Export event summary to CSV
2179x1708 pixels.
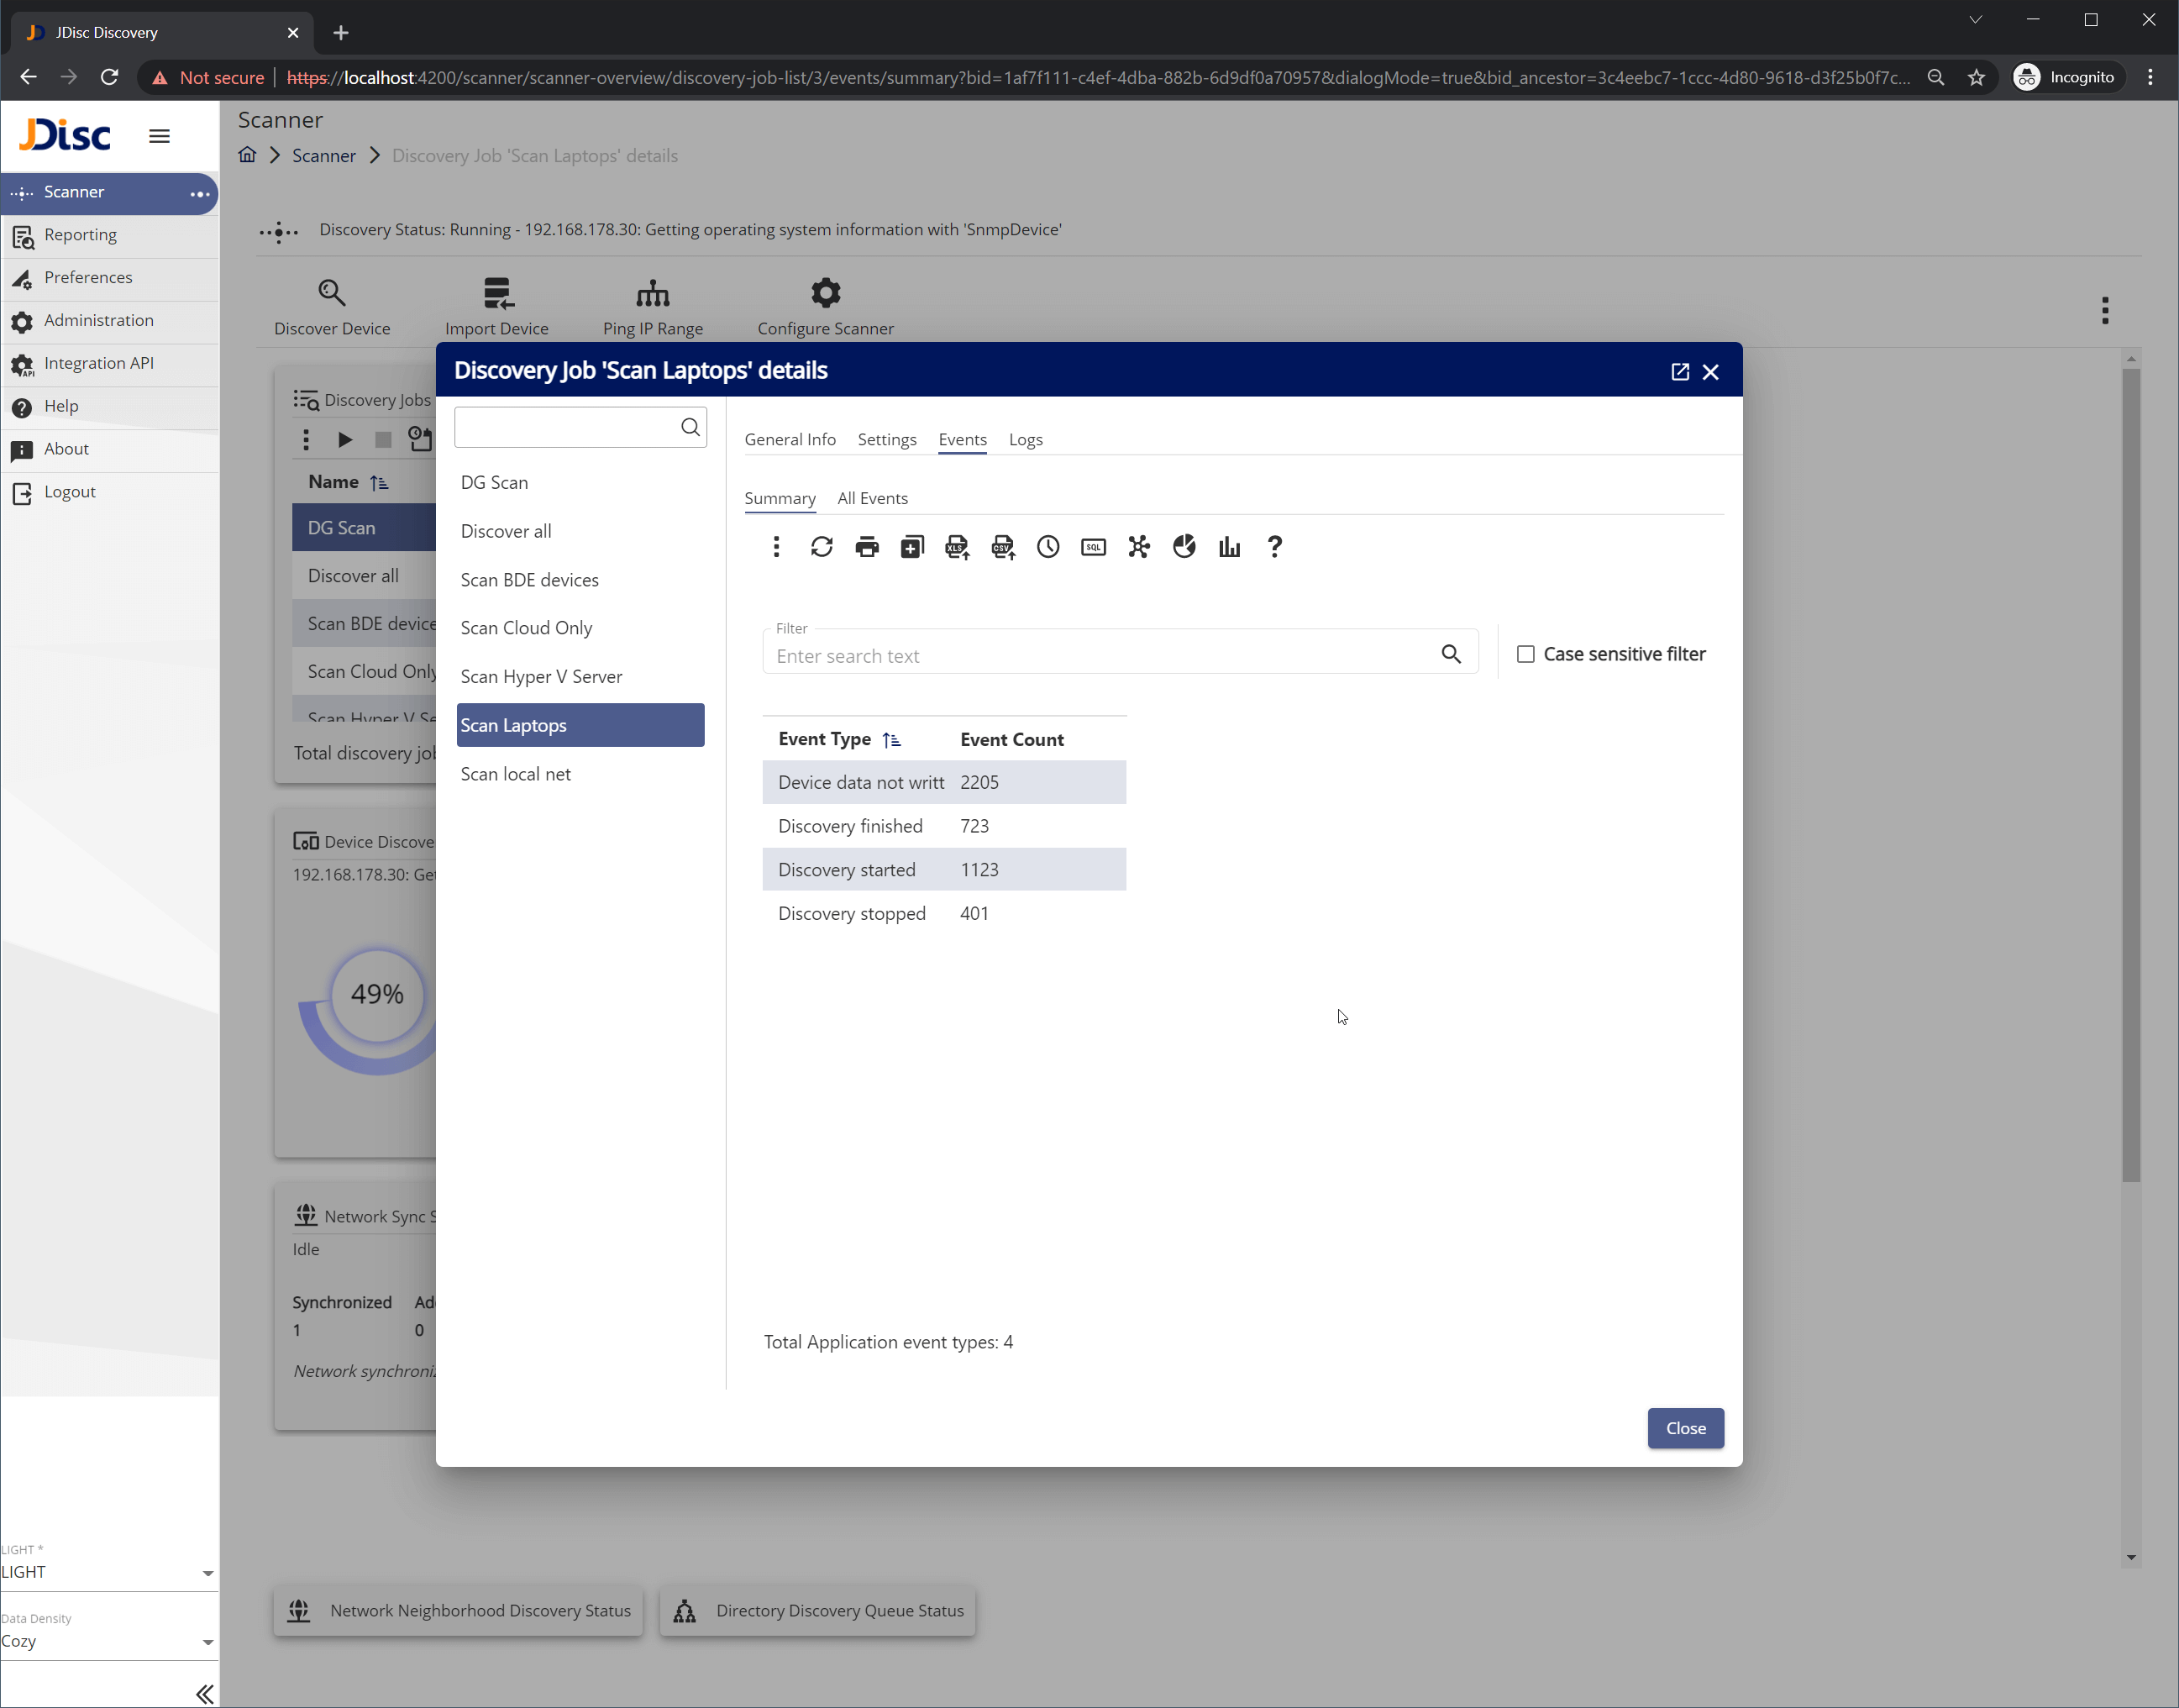click(x=1002, y=547)
